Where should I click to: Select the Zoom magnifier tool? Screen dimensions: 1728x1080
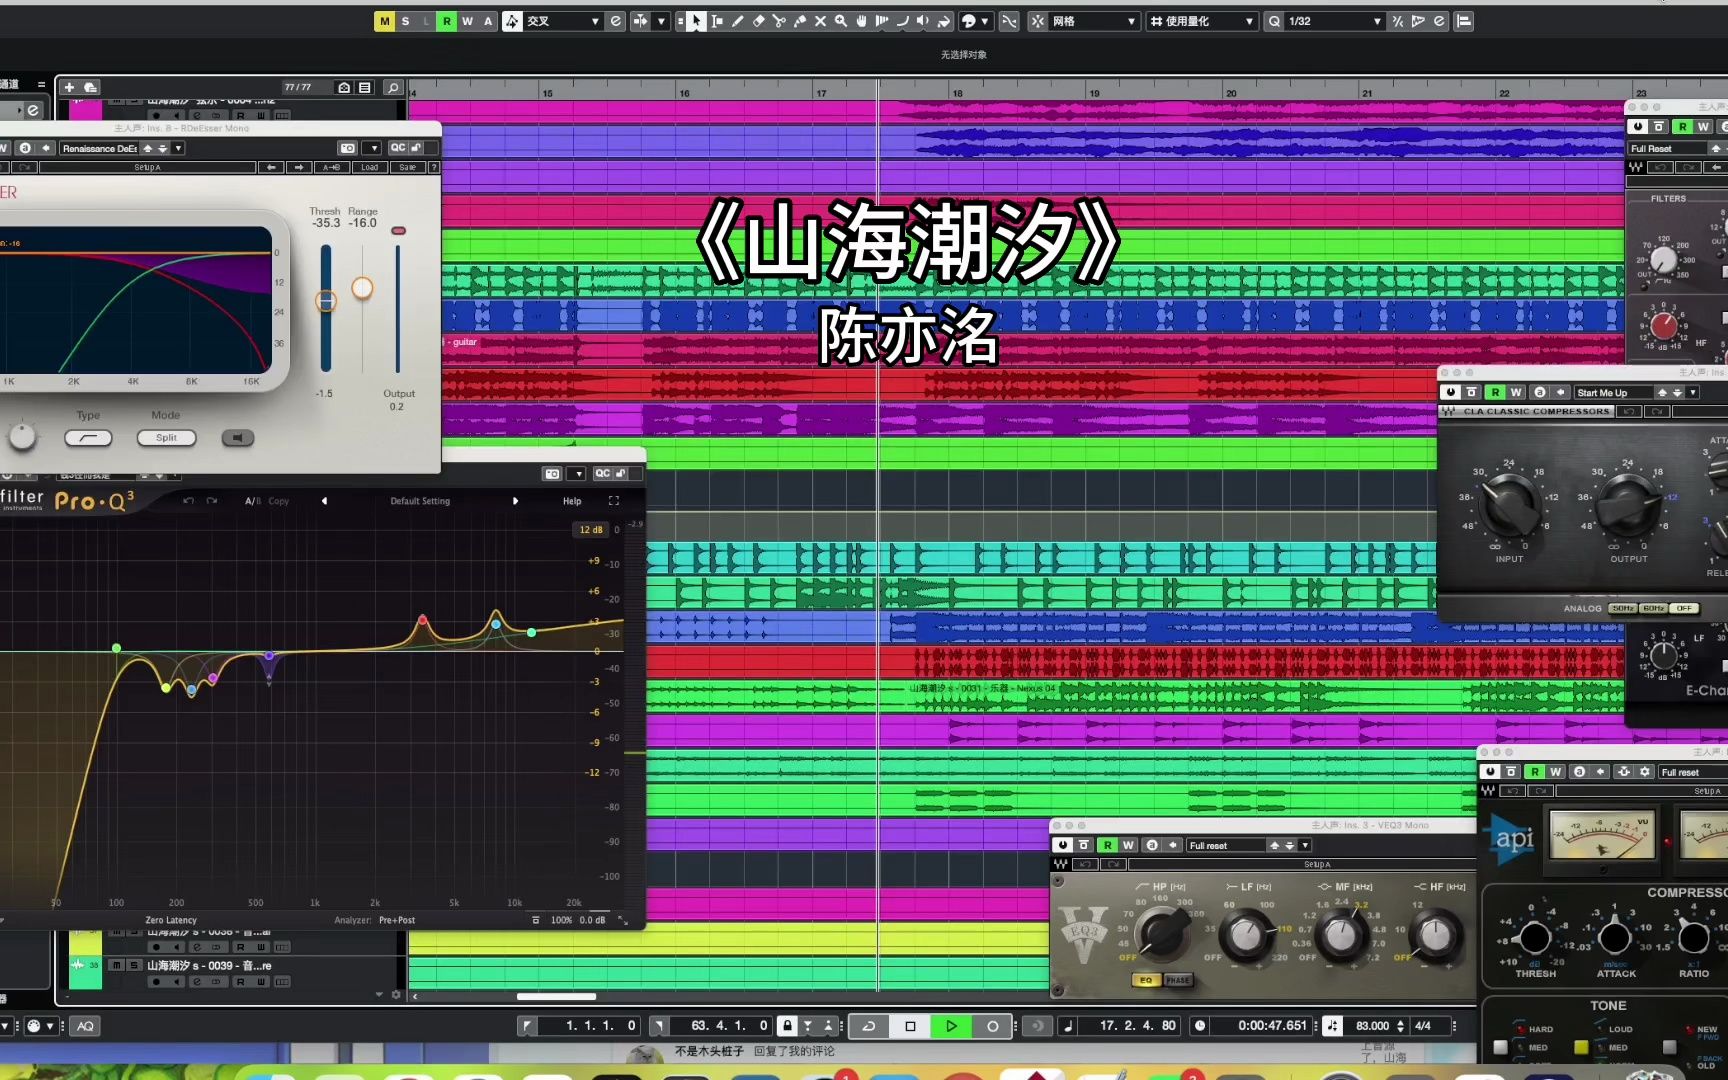841,21
